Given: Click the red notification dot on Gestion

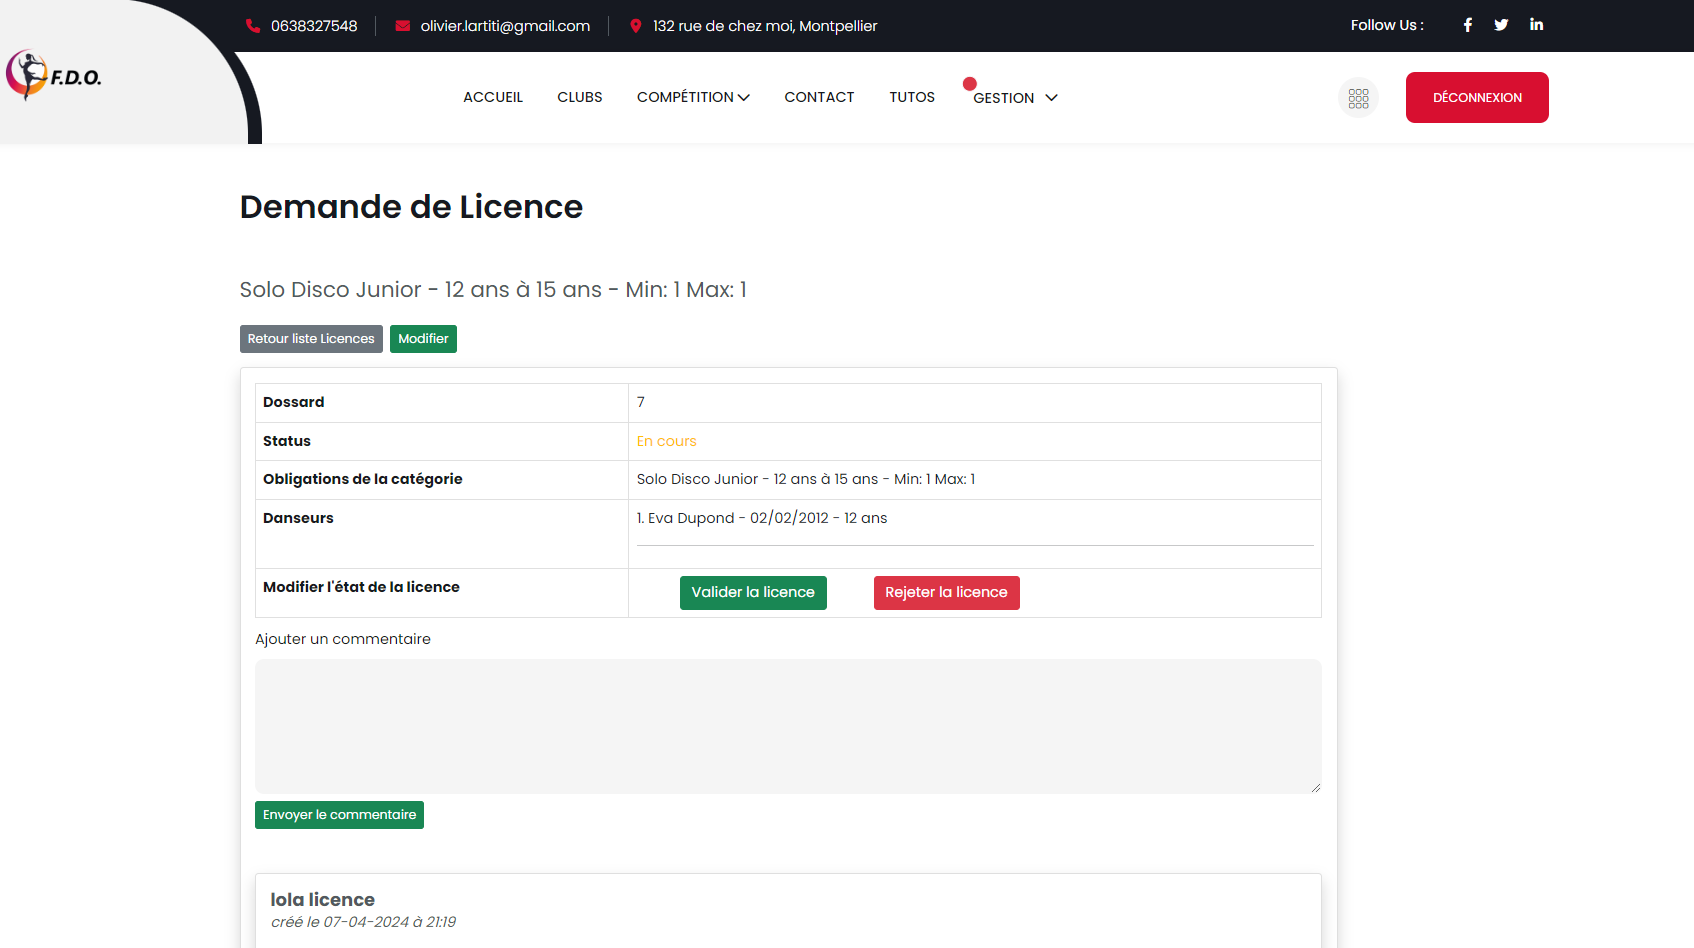Looking at the screenshot, I should [969, 84].
